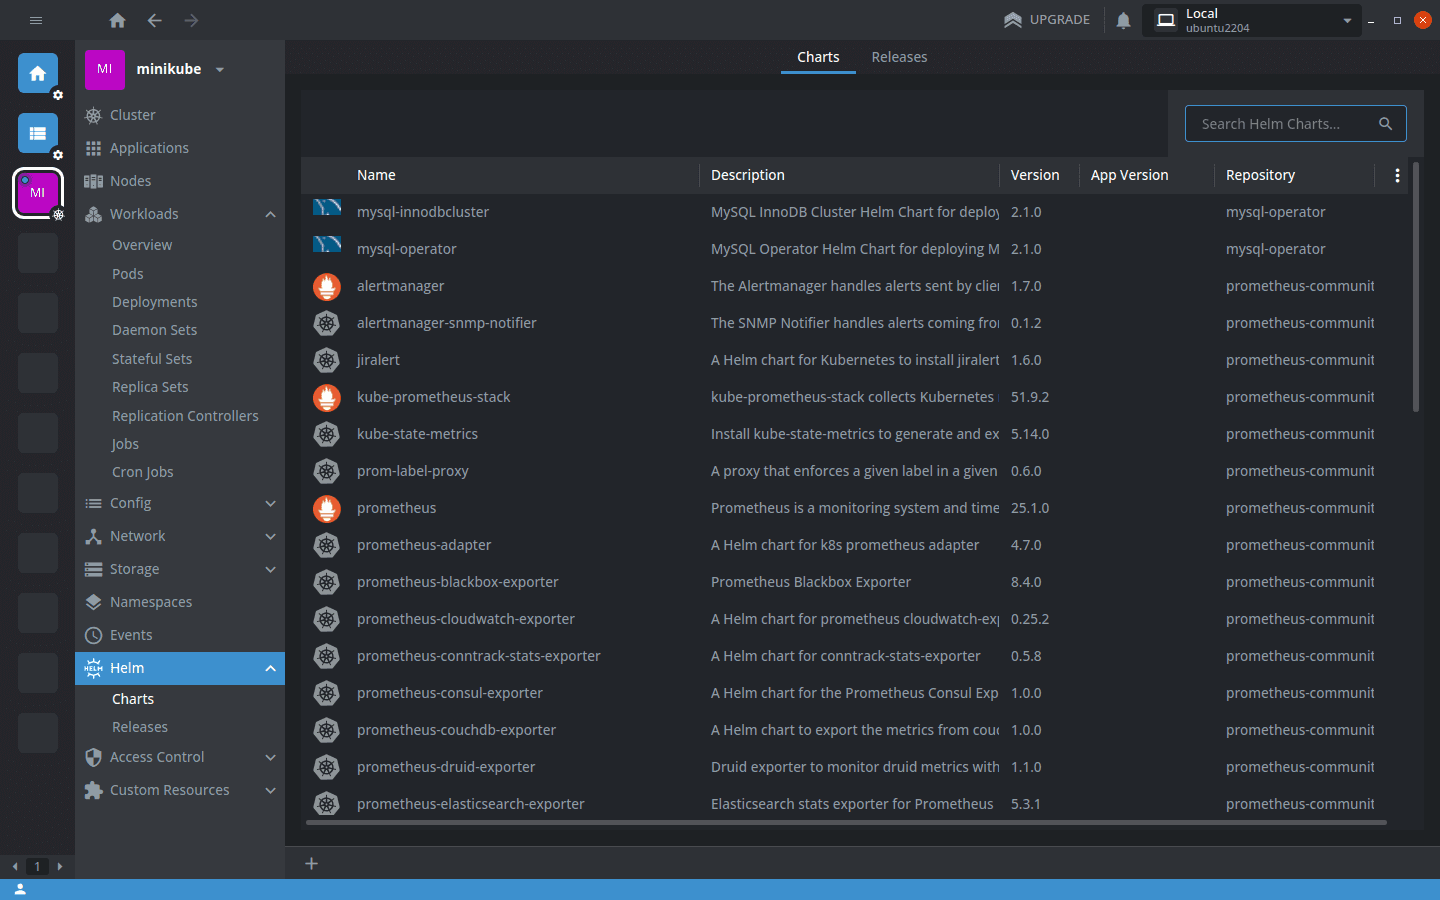Expand the Network section chevron
The width and height of the screenshot is (1440, 900).
[x=270, y=536]
